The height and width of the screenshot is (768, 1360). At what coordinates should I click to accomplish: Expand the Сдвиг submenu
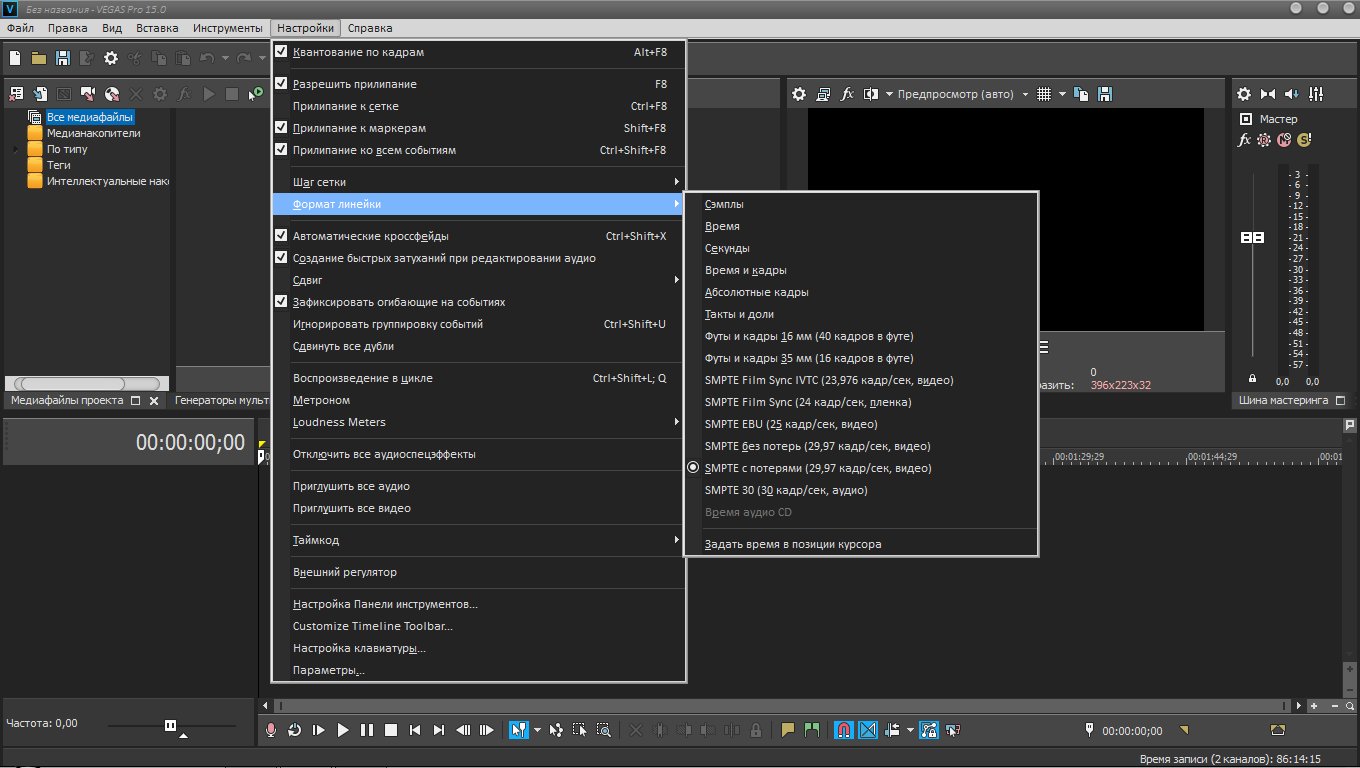tap(479, 280)
